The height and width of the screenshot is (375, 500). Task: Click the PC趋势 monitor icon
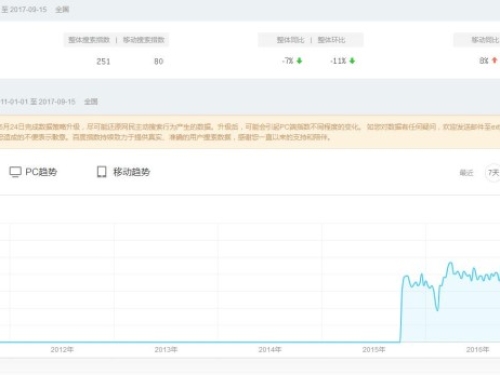click(15, 172)
